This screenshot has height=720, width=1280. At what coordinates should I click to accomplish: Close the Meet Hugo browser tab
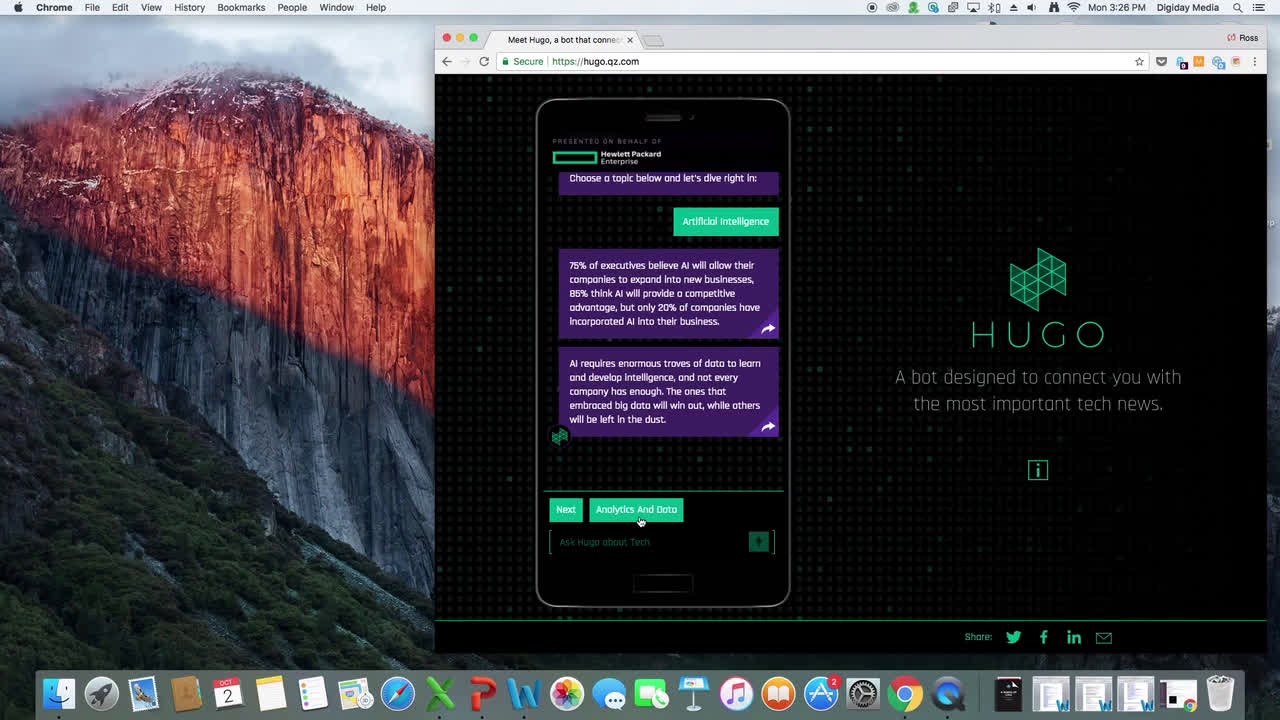629,40
